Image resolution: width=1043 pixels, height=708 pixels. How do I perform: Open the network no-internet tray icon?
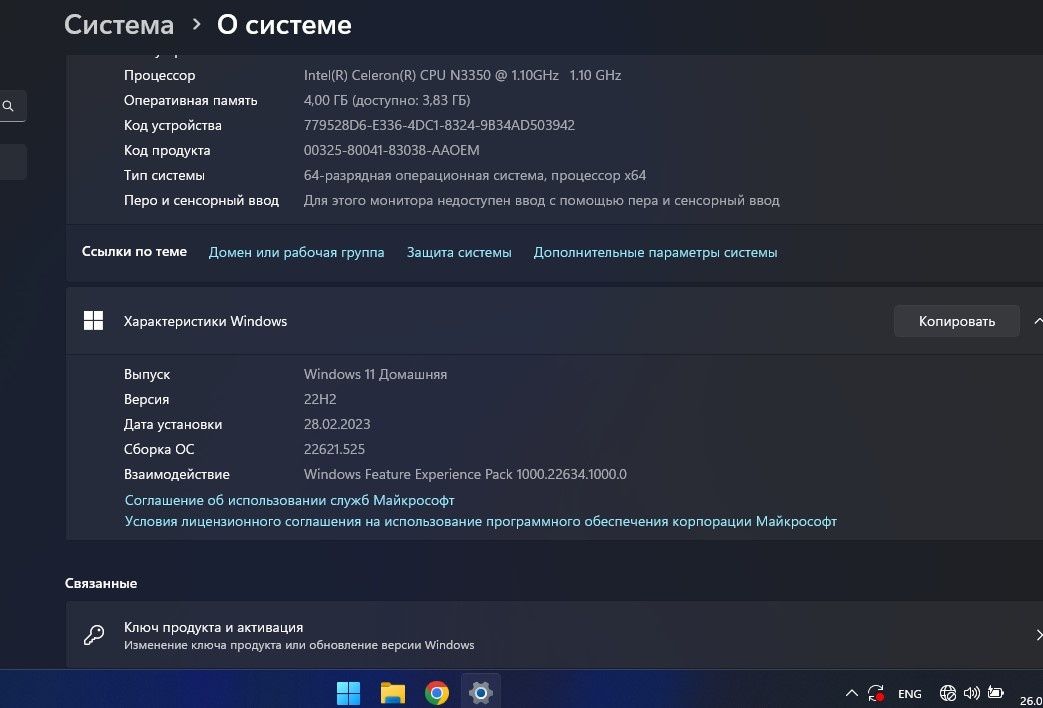948,693
